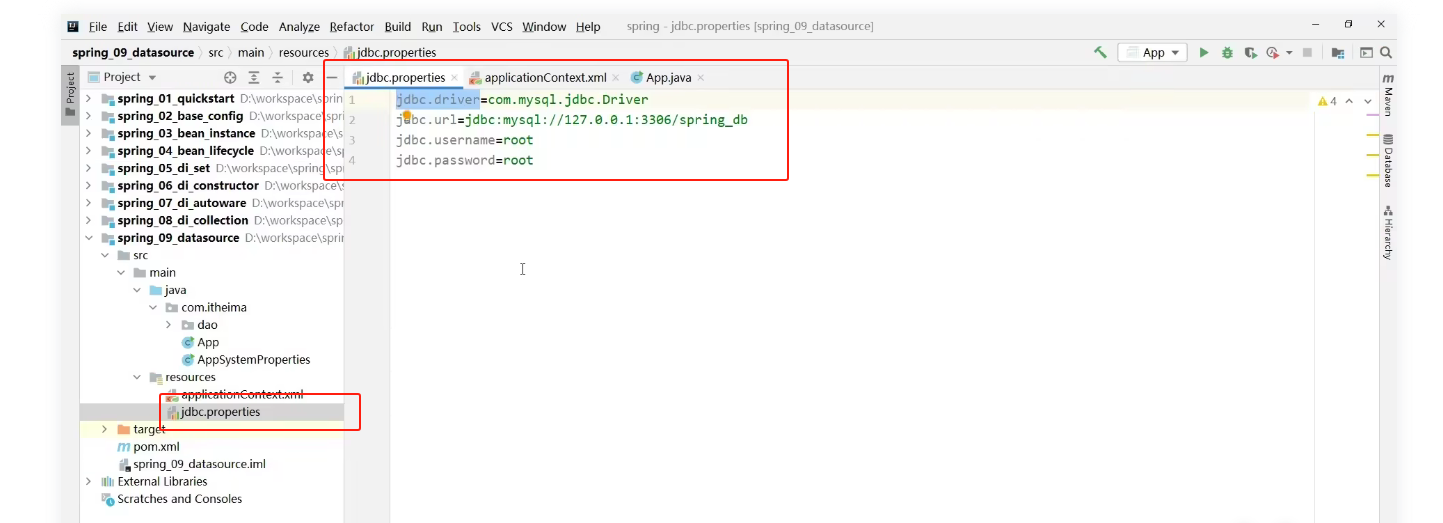The height and width of the screenshot is (523, 1443).
Task: Click the intention light bulb icon in editor
Action: (407, 117)
